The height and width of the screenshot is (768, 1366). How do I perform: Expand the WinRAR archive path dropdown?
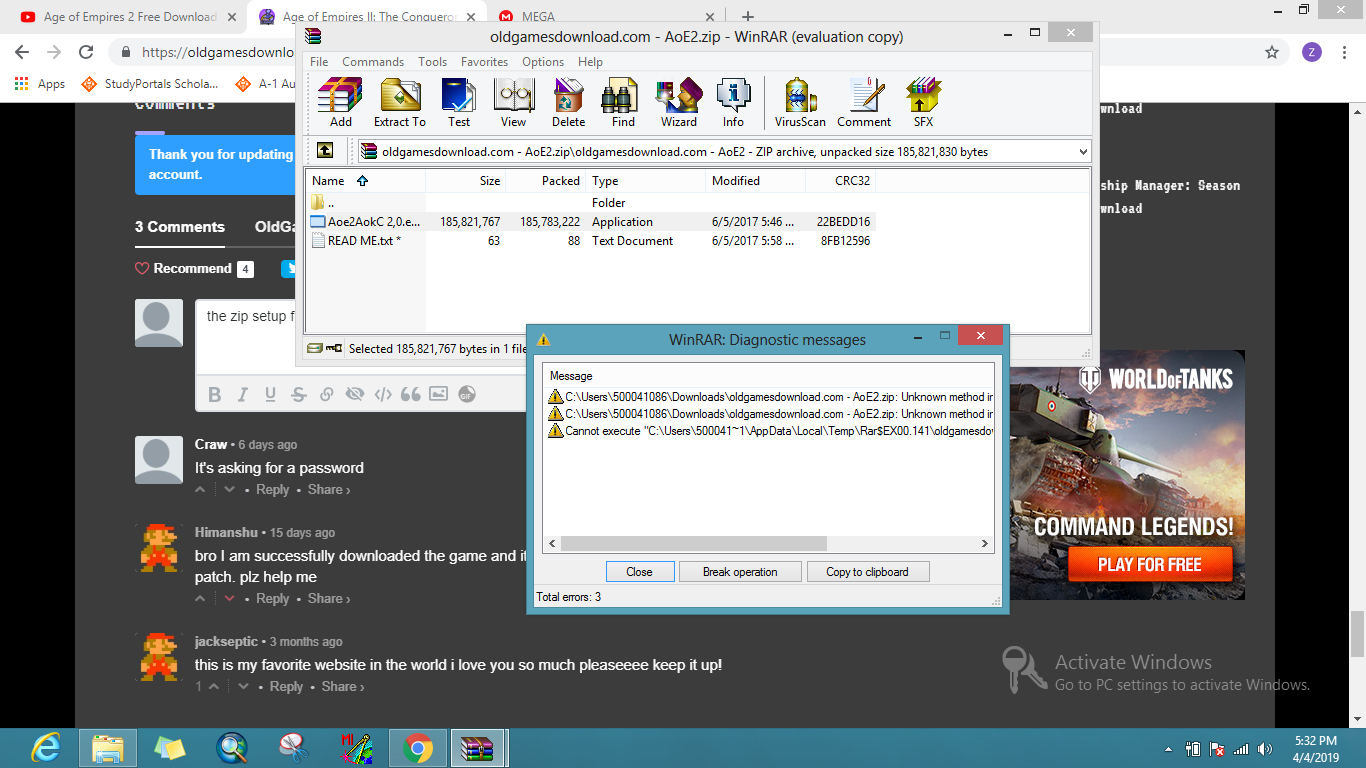[x=1083, y=152]
